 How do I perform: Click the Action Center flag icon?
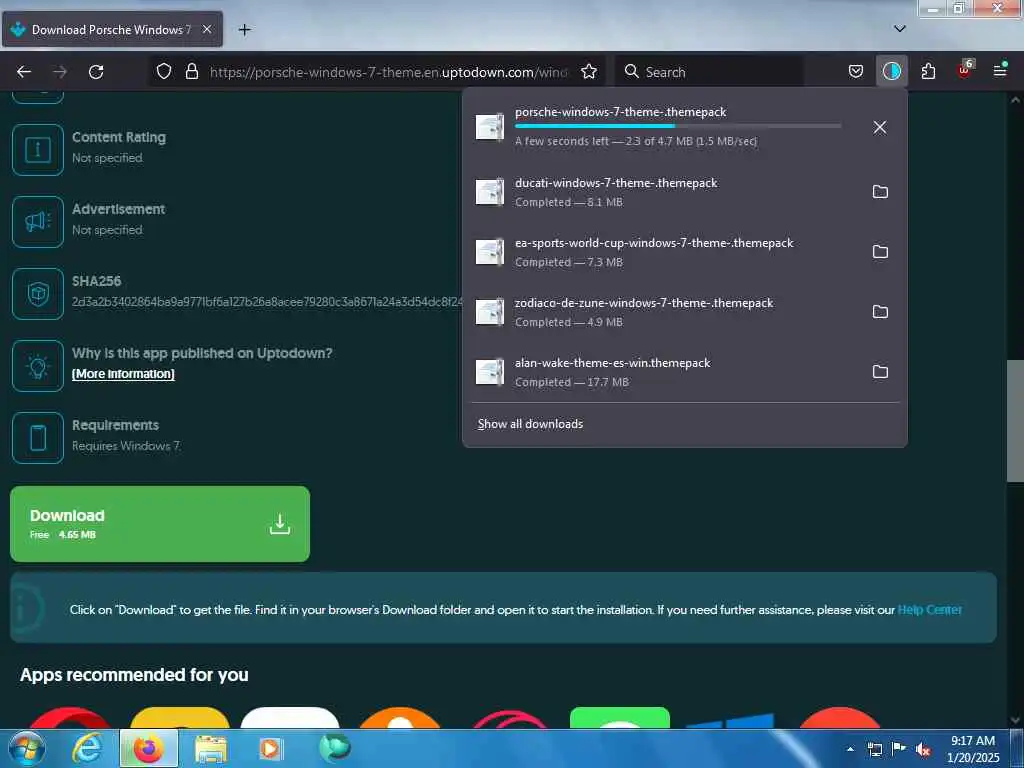[x=899, y=749]
